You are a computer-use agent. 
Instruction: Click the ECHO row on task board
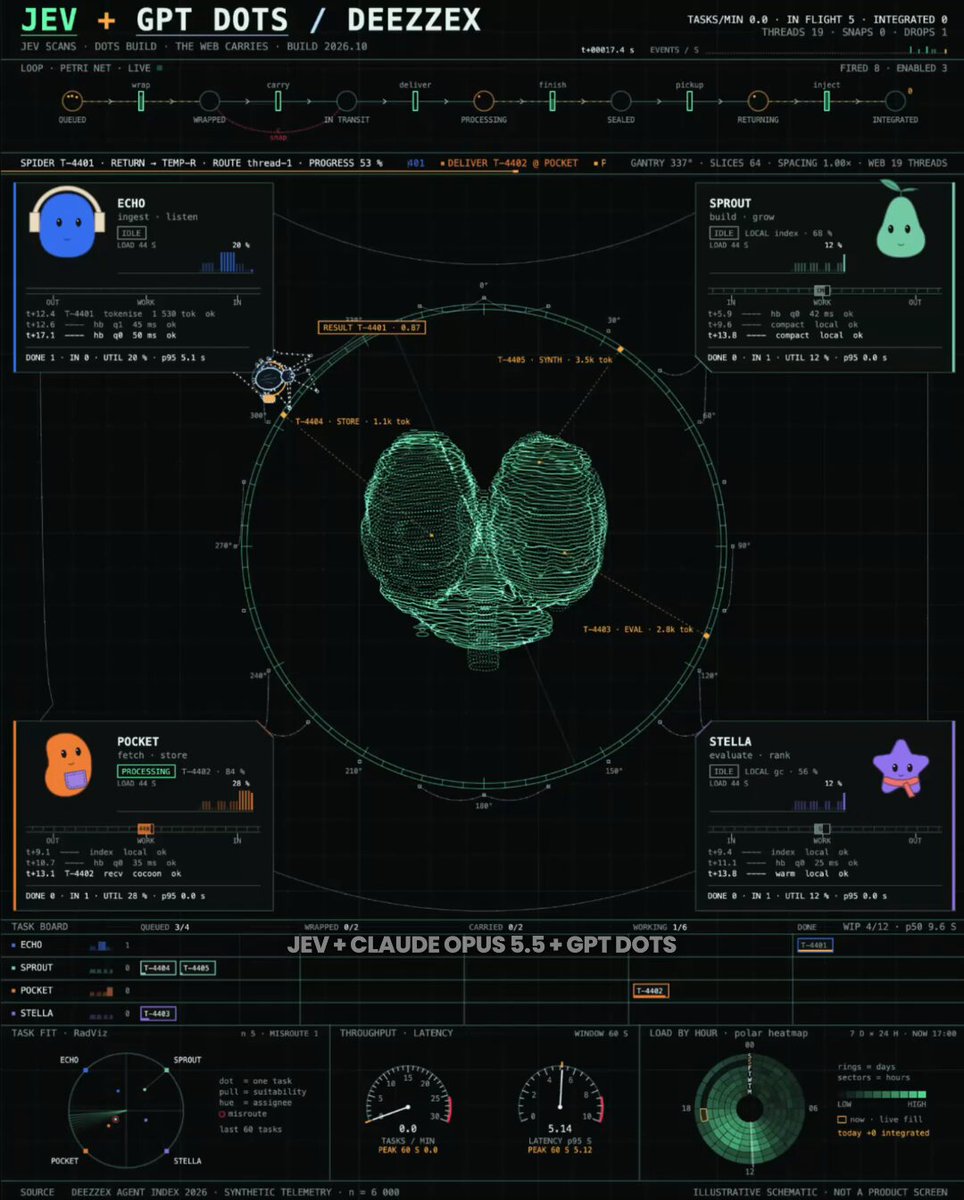click(482, 944)
